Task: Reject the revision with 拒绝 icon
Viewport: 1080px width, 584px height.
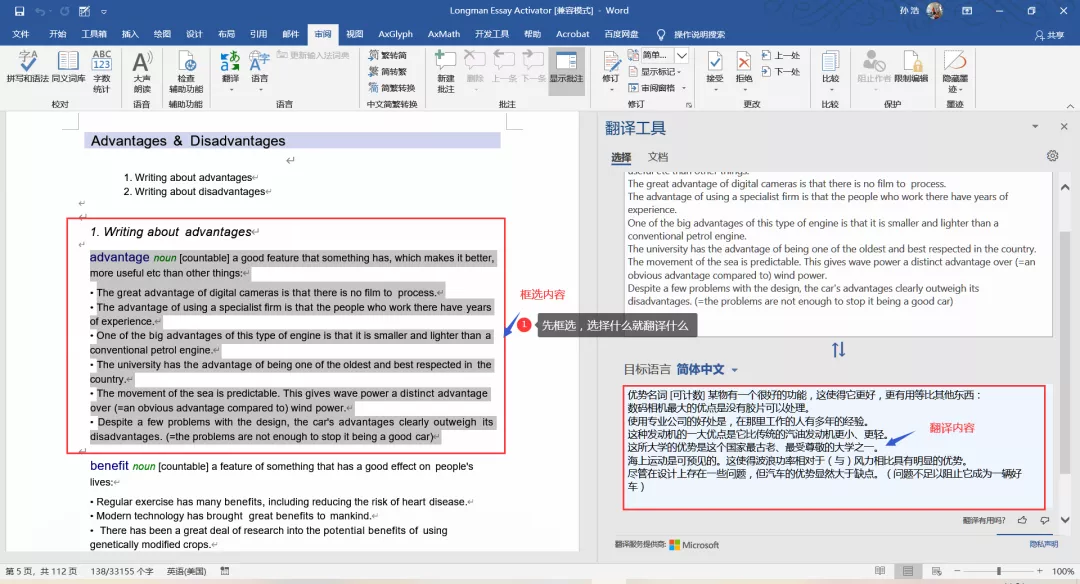Action: point(743,62)
